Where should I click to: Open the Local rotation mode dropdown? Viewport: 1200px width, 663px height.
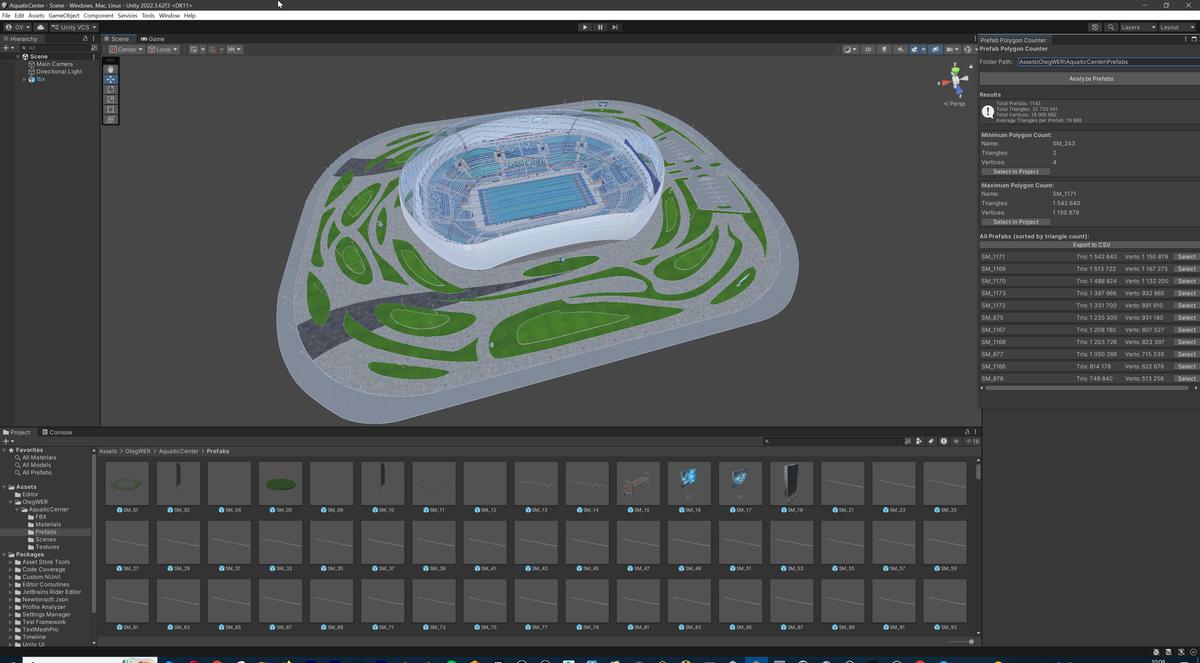click(162, 49)
